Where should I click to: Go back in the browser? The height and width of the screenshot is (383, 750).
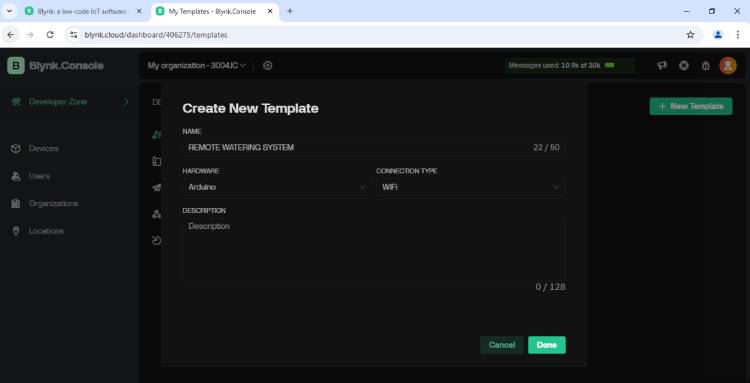tap(11, 34)
